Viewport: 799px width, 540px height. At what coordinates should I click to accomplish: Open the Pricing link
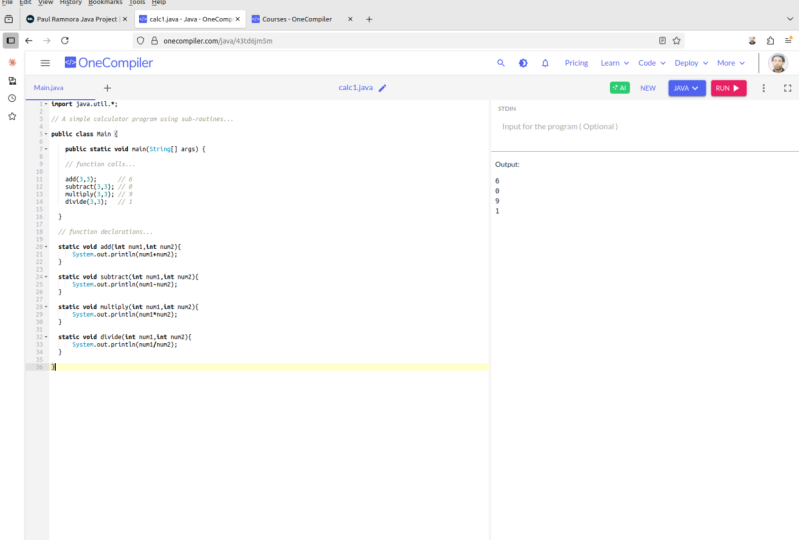coord(576,63)
